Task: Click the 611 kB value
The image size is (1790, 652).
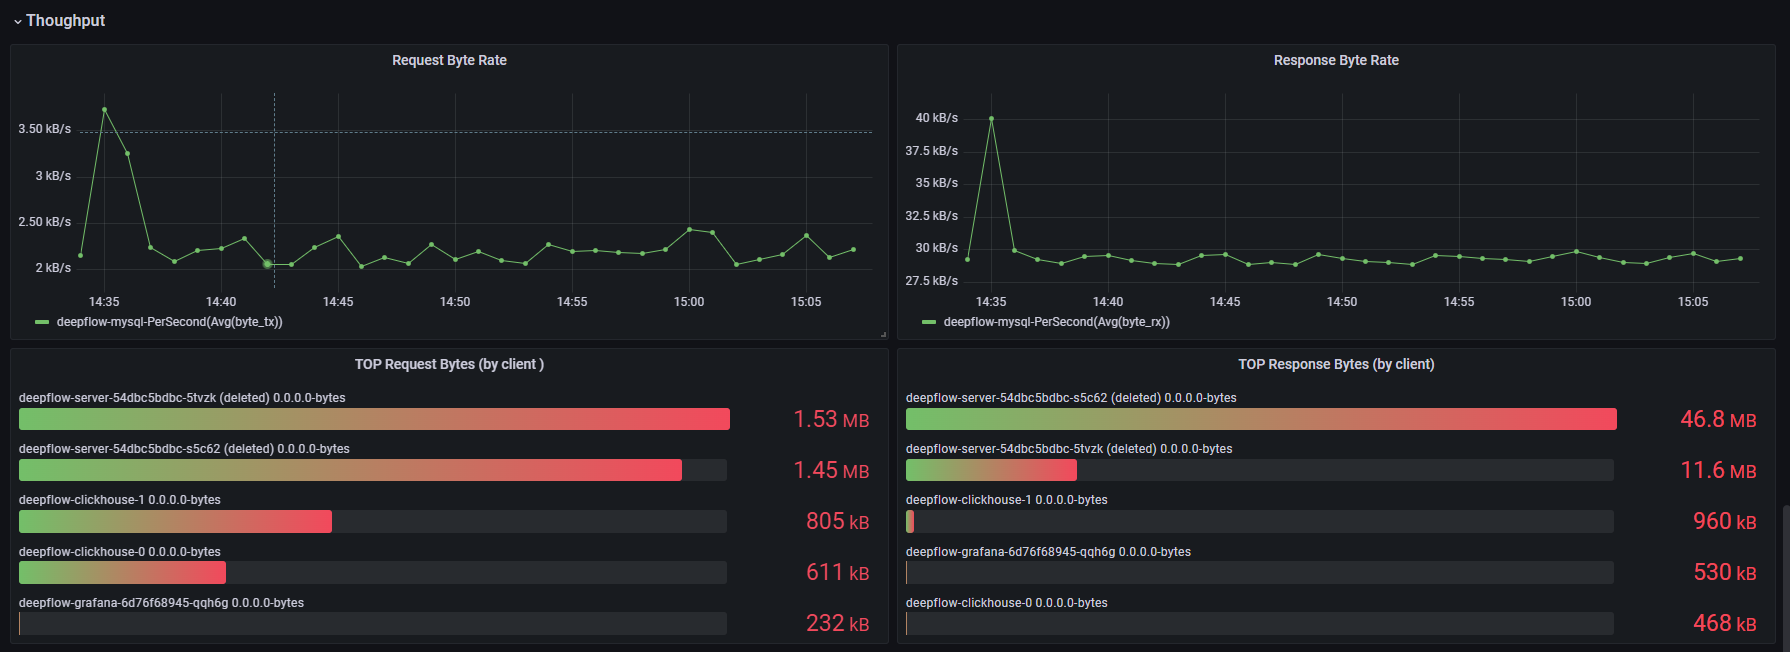Action: (837, 572)
